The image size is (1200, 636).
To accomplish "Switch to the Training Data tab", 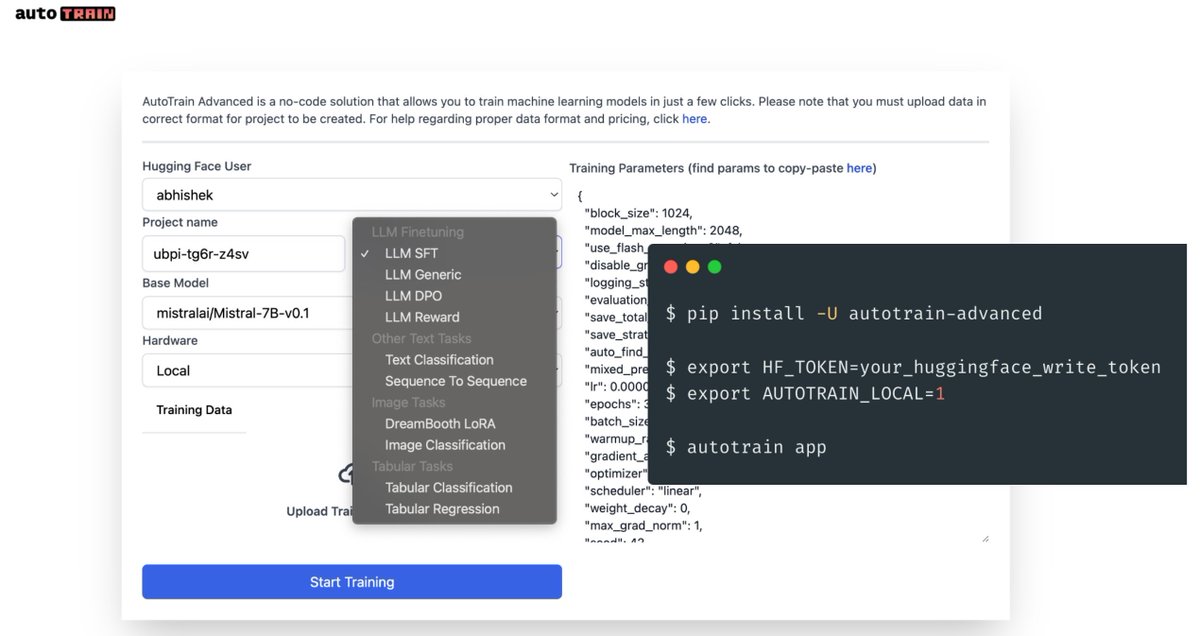I will (194, 410).
